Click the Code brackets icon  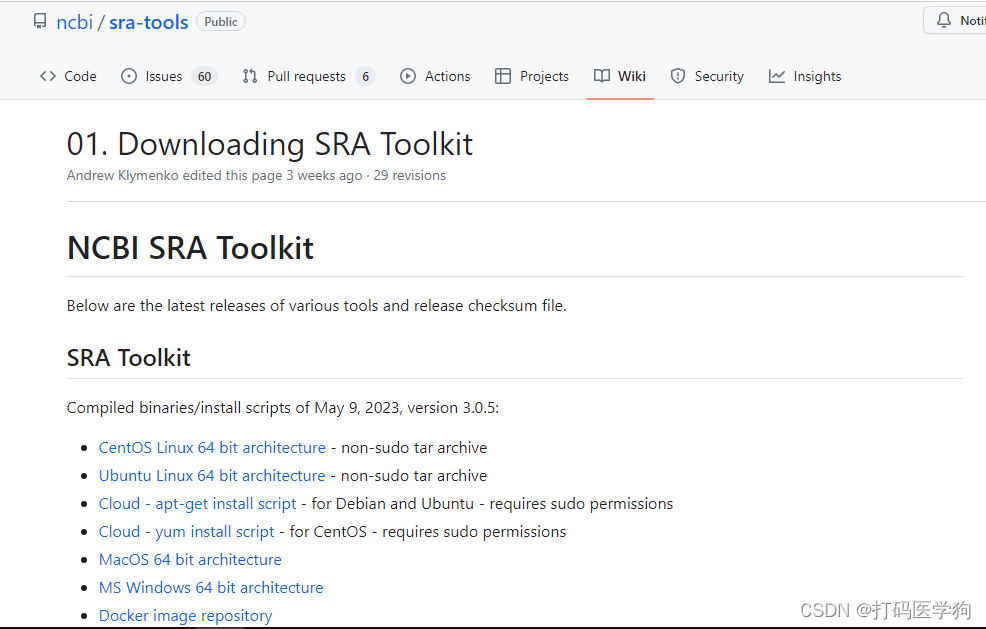(x=48, y=76)
